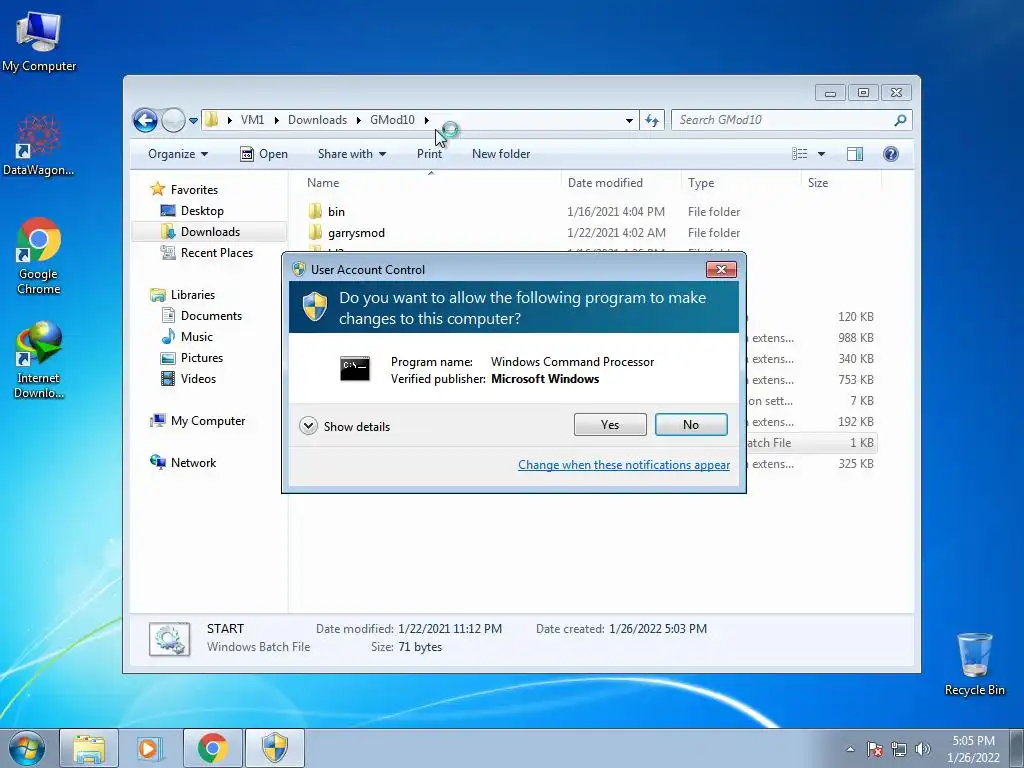The image size is (1024, 768).
Task: Click Print in the Explorer toolbar
Action: 429,154
